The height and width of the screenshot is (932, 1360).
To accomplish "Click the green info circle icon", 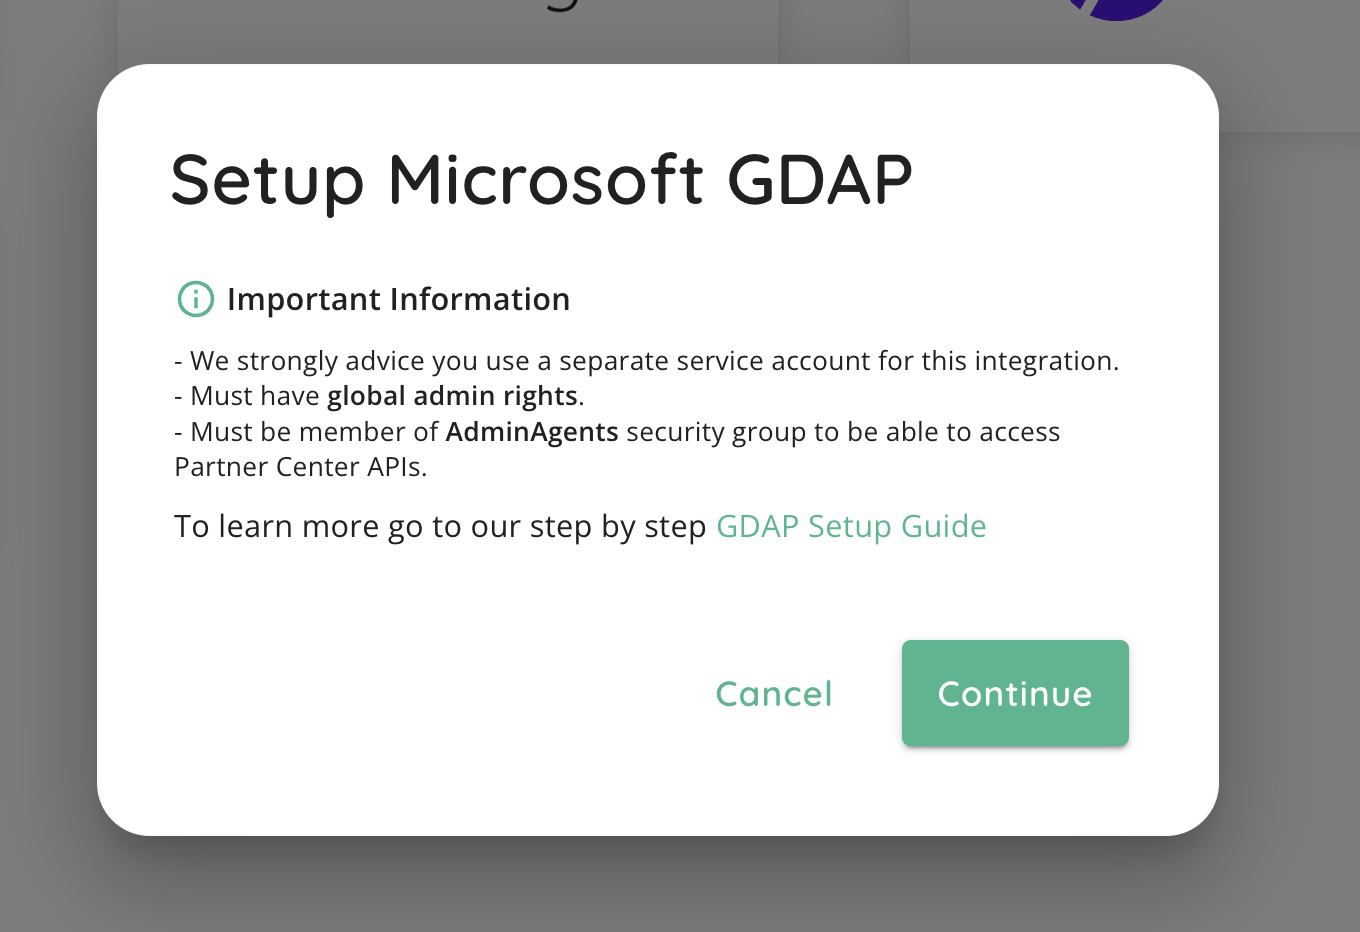I will [195, 298].
